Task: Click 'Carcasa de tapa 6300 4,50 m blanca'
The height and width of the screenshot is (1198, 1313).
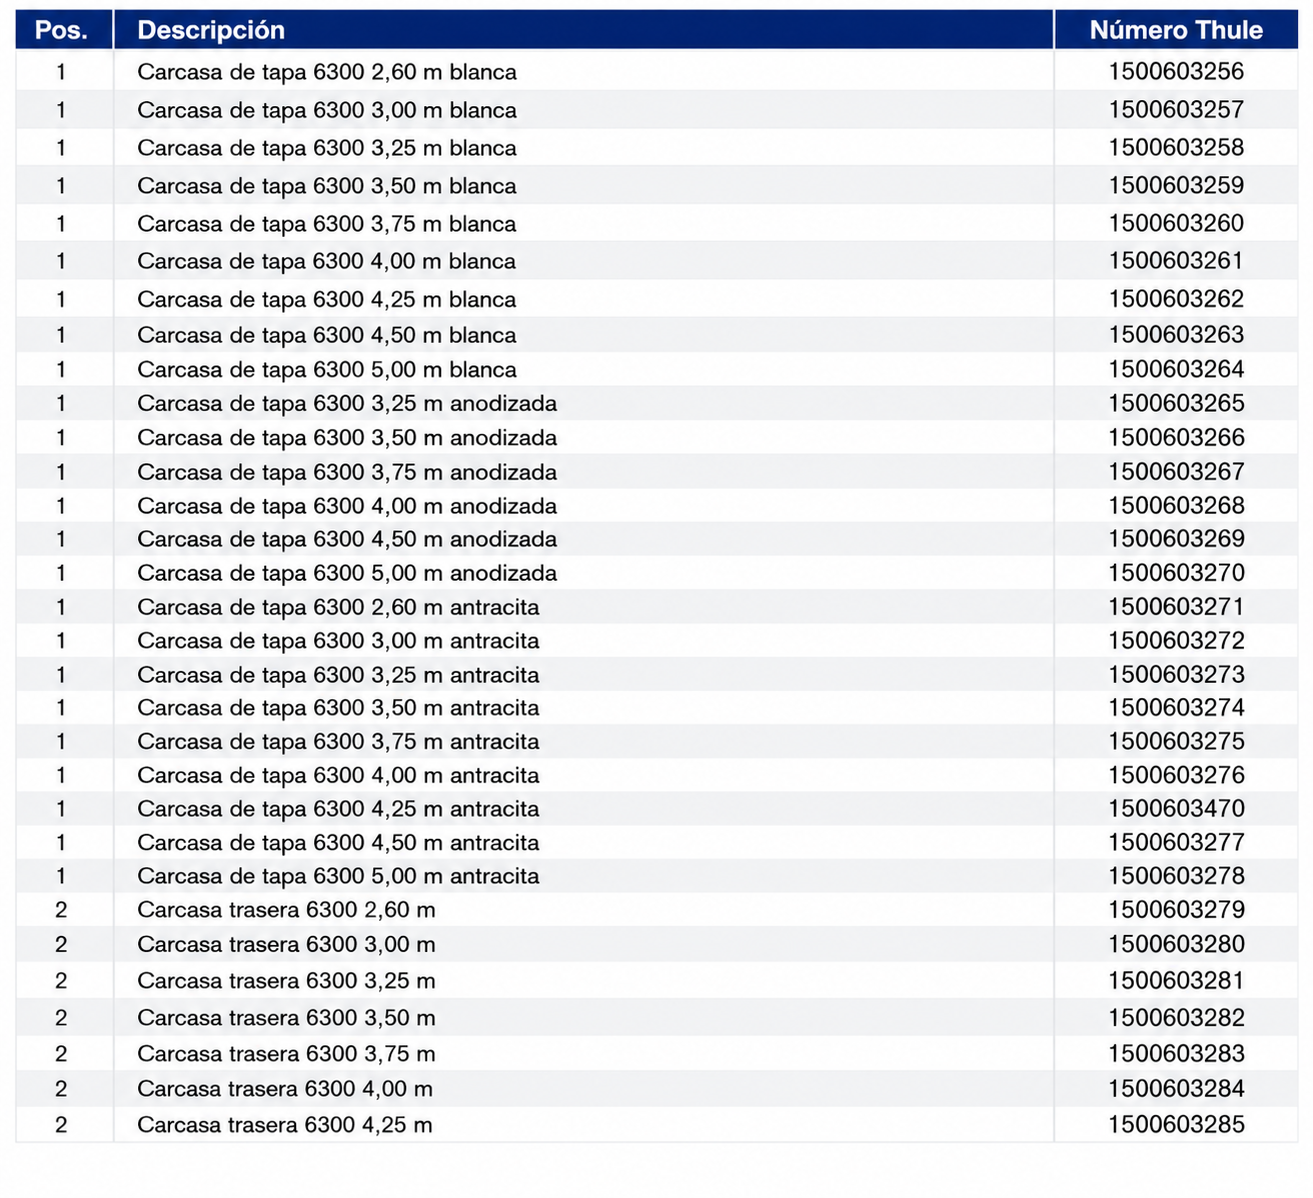Action: tap(327, 335)
